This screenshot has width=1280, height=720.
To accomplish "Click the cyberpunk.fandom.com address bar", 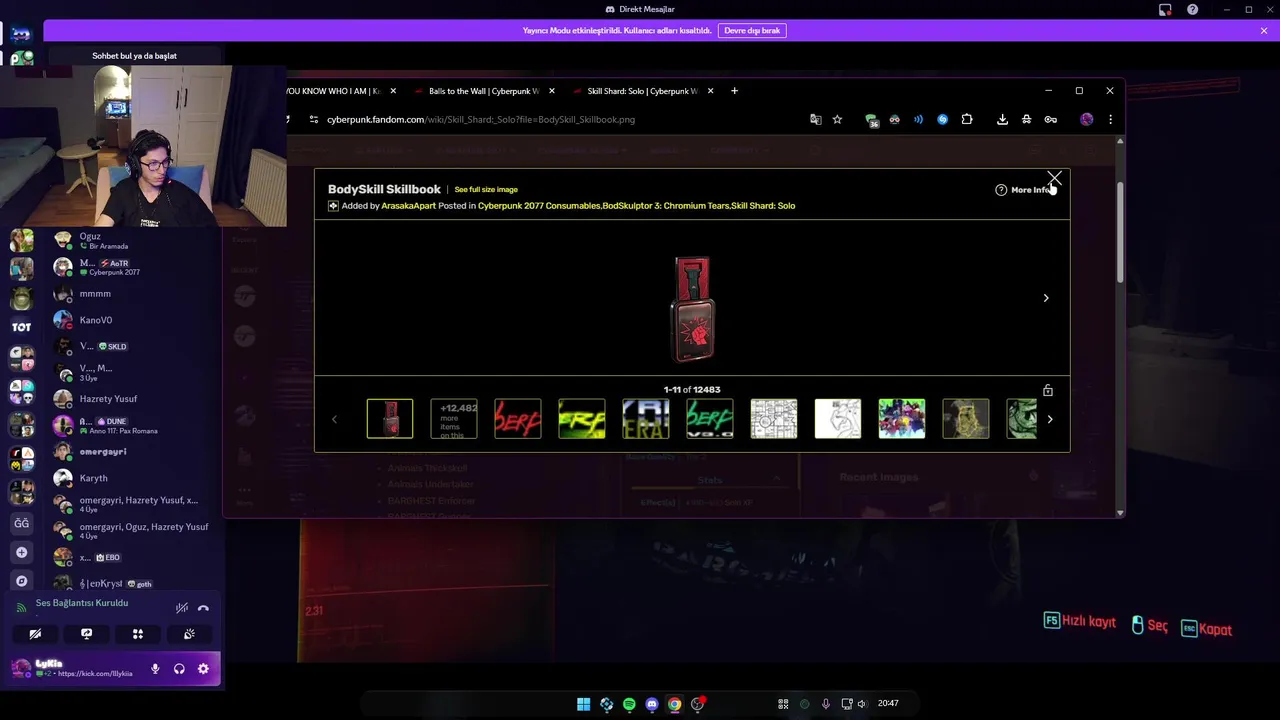I will point(560,119).
